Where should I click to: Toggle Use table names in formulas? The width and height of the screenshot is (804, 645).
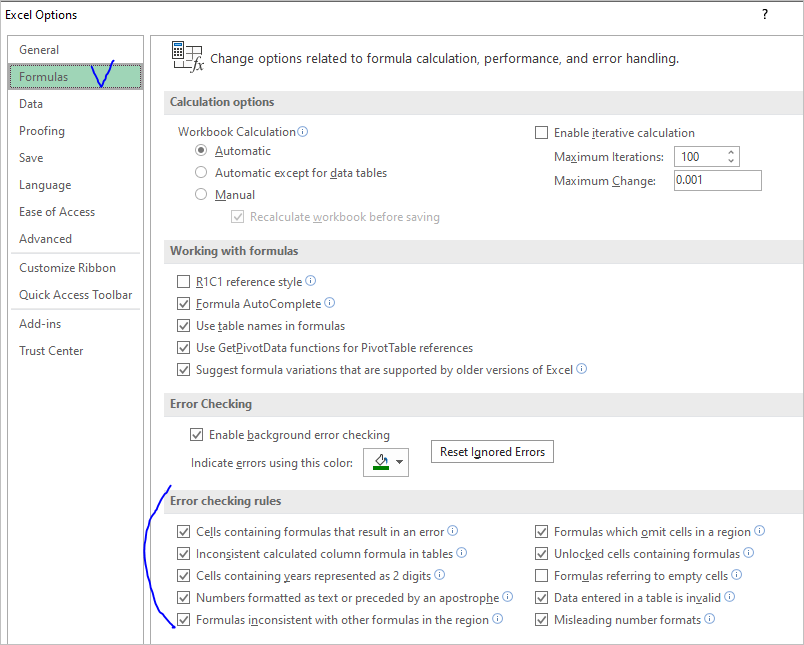point(183,326)
